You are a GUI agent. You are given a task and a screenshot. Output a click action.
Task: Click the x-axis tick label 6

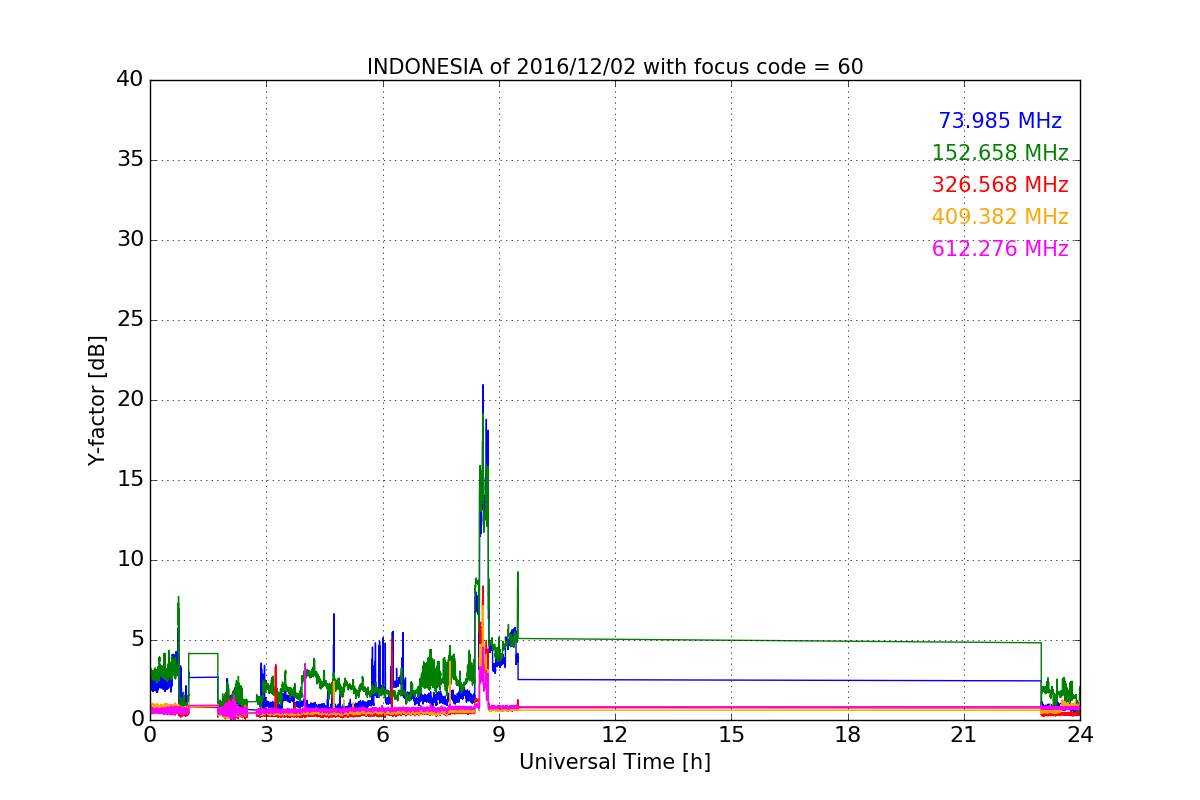coord(382,735)
